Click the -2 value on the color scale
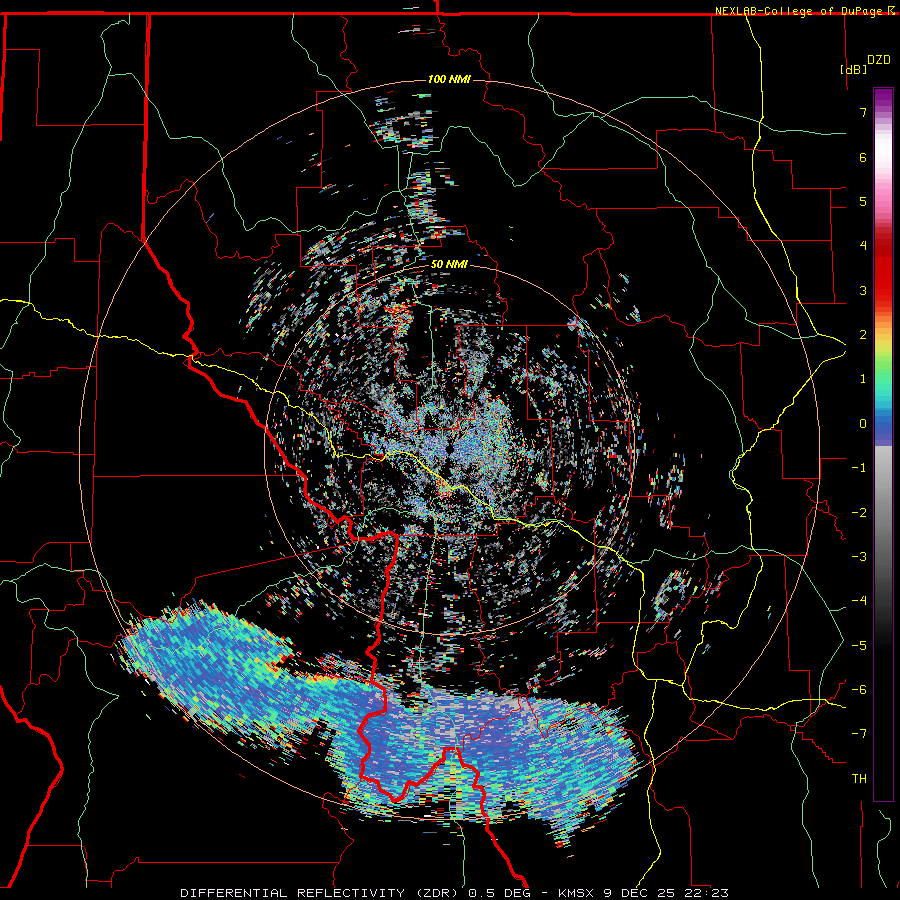 pyautogui.click(x=859, y=513)
